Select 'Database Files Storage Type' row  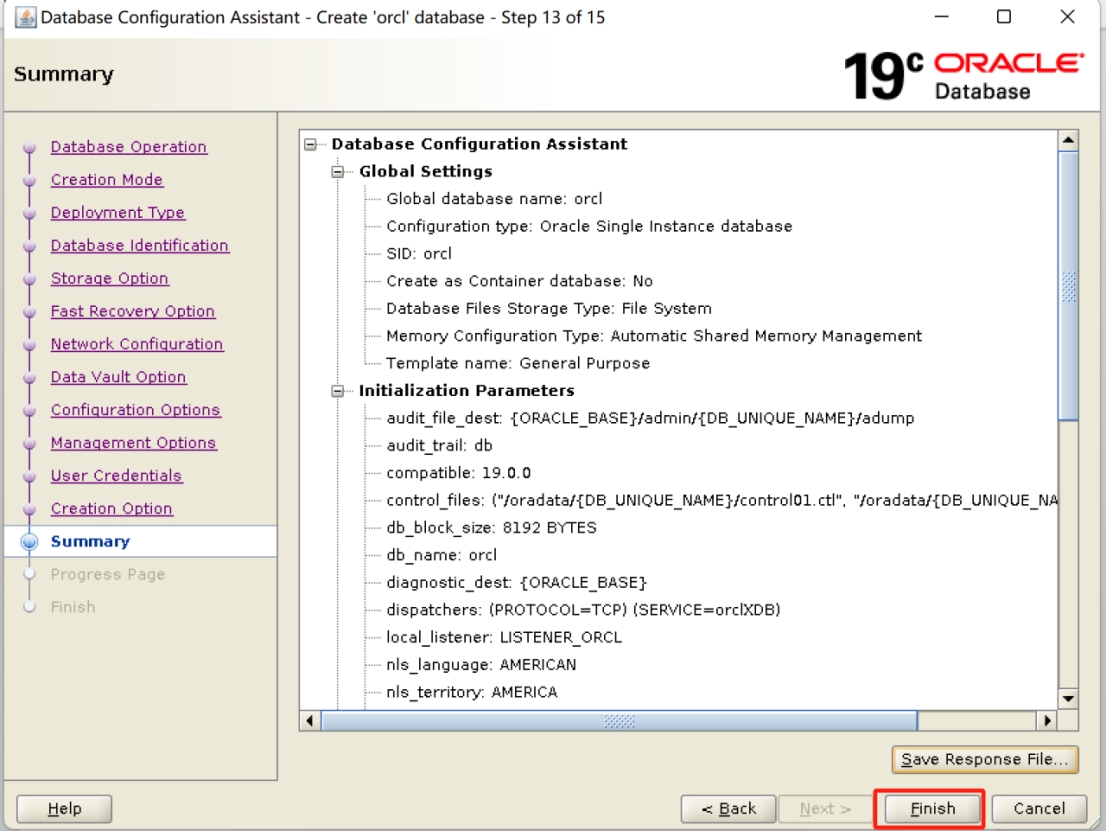(x=549, y=309)
